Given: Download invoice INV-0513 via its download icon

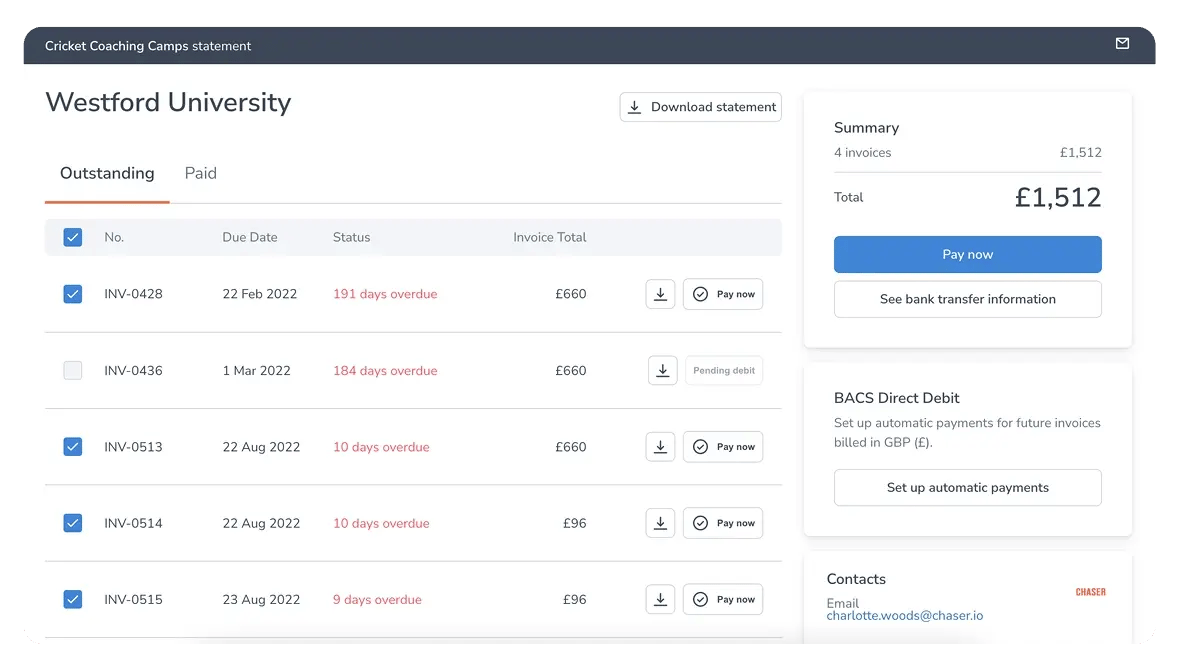Looking at the screenshot, I should (x=660, y=447).
